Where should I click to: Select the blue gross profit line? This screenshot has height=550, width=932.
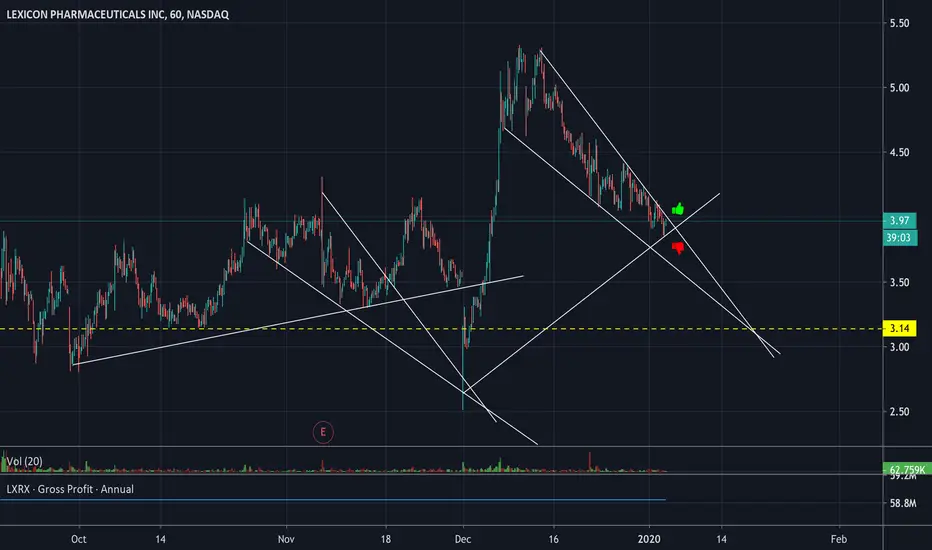333,500
